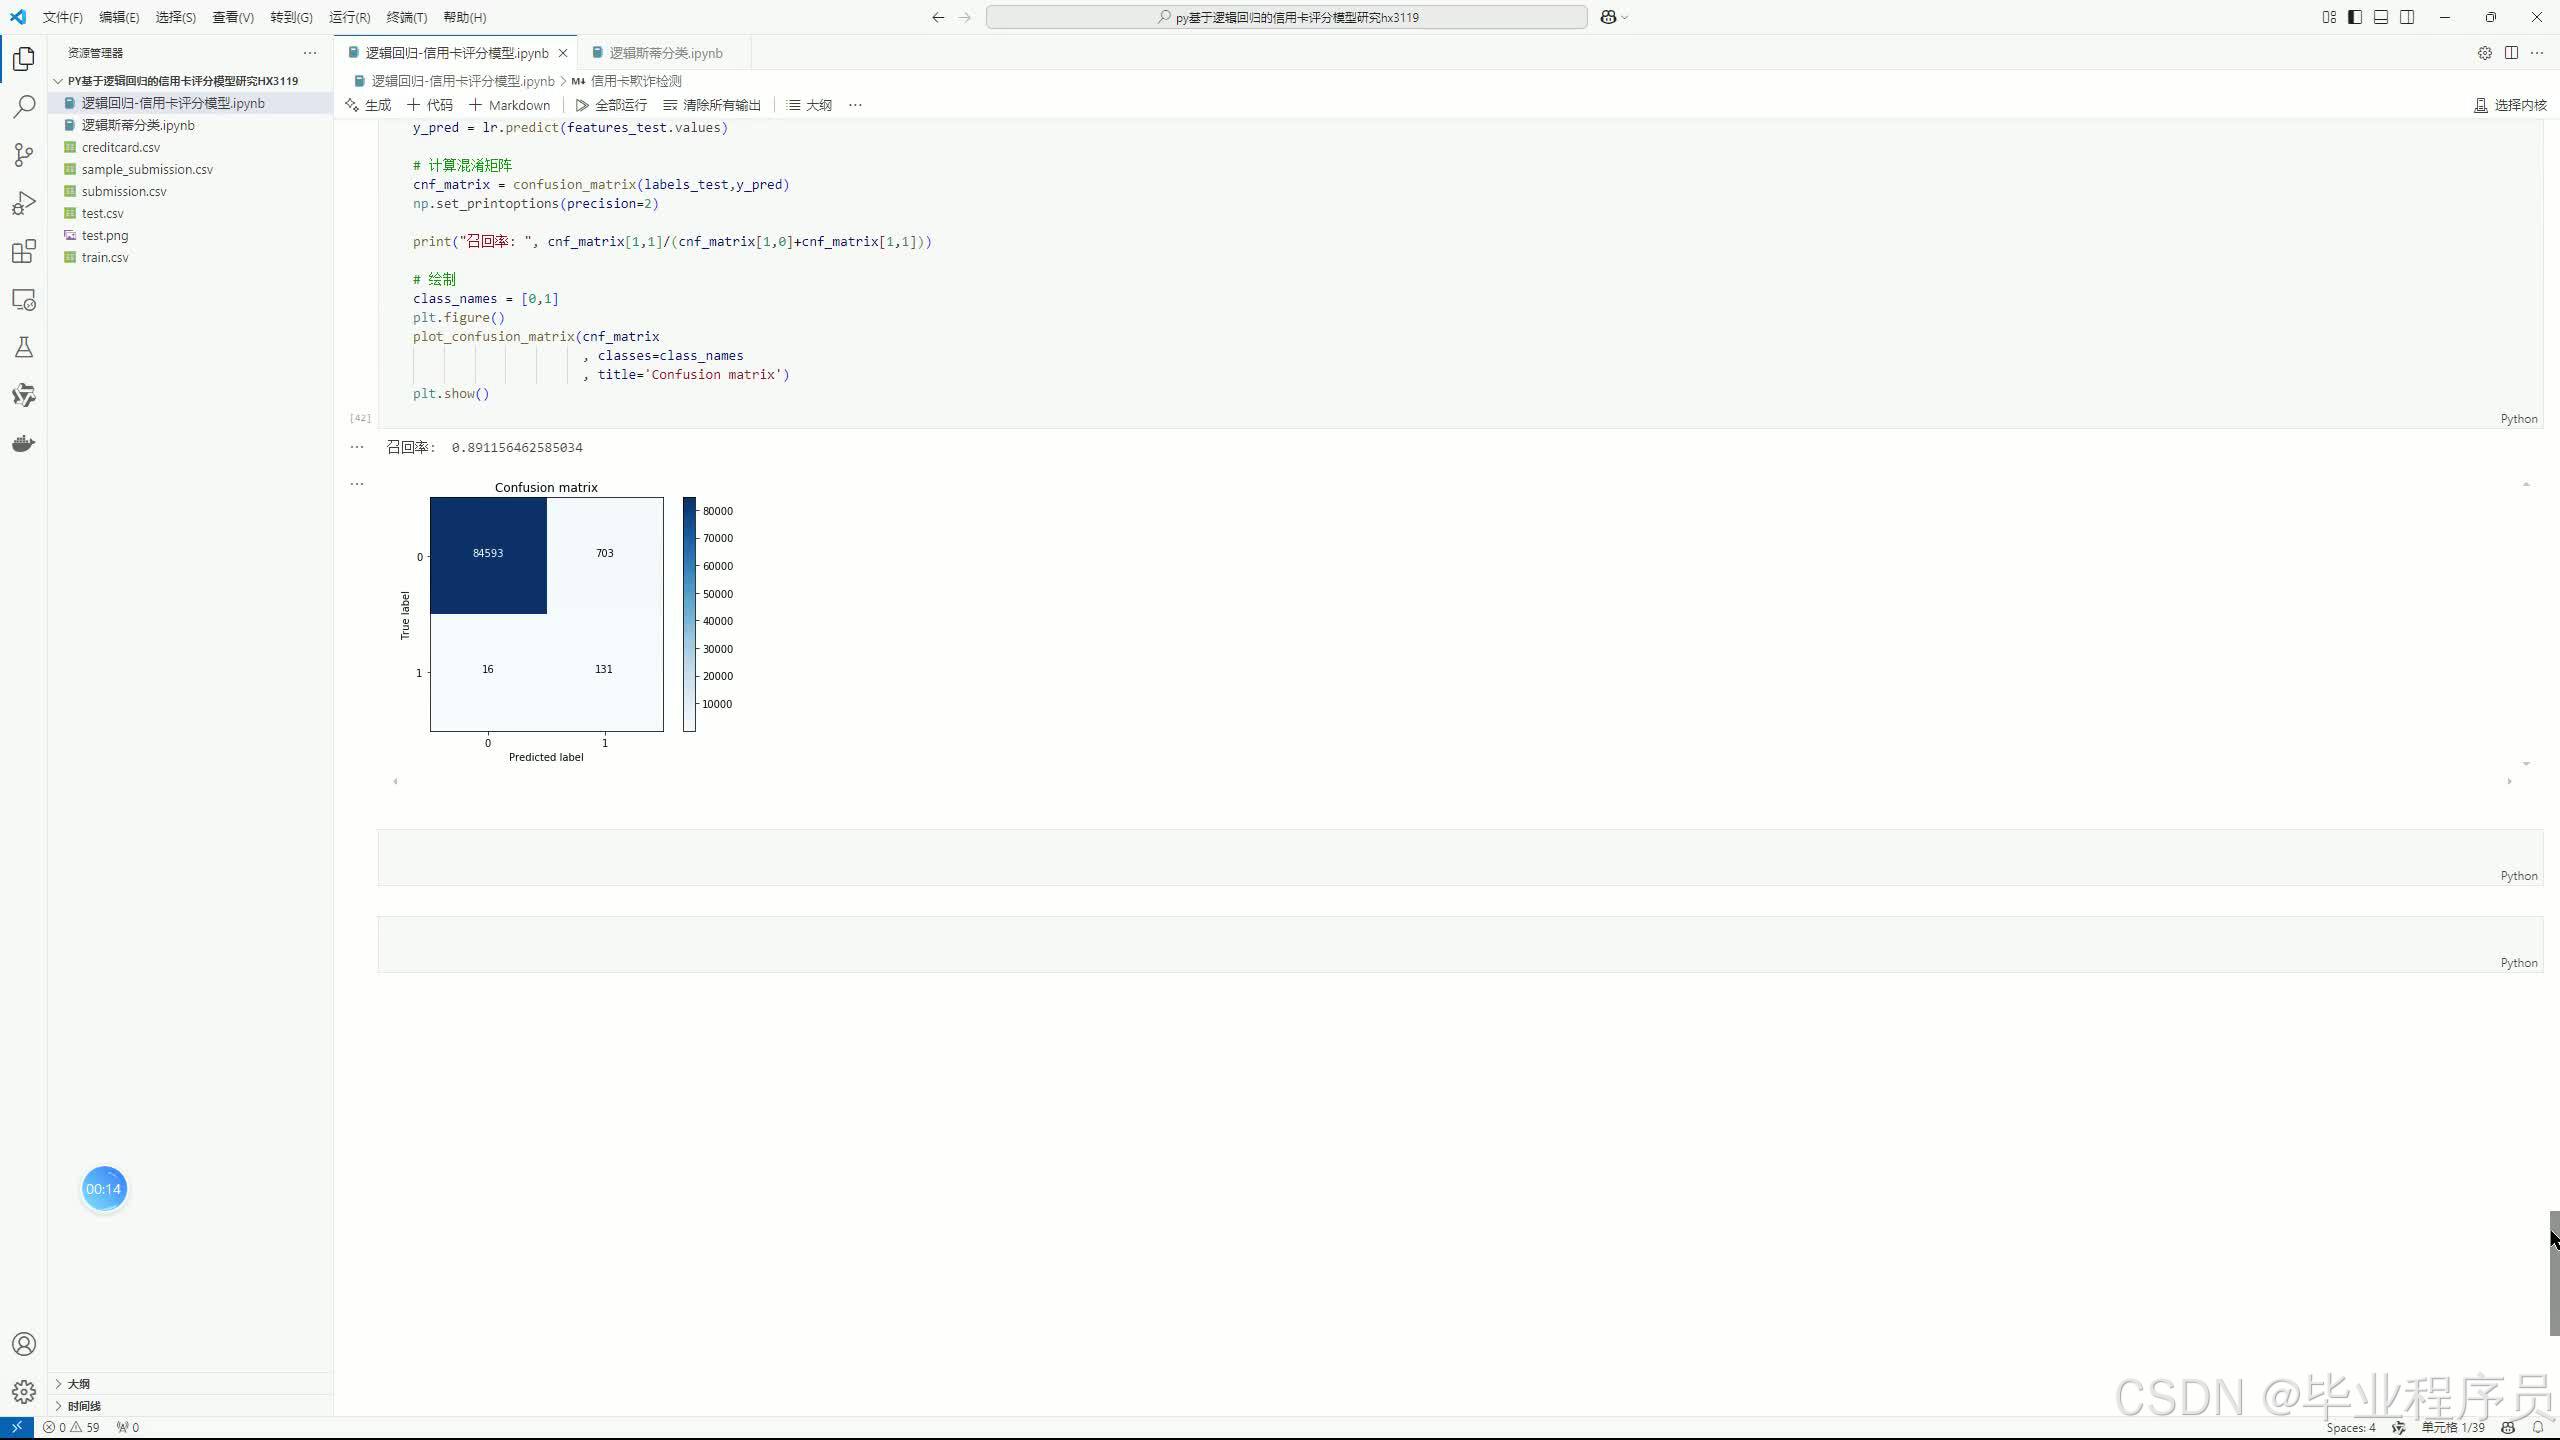The width and height of the screenshot is (2560, 1440).
Task: Expand the 时间线 timeline section
Action: [x=84, y=1406]
